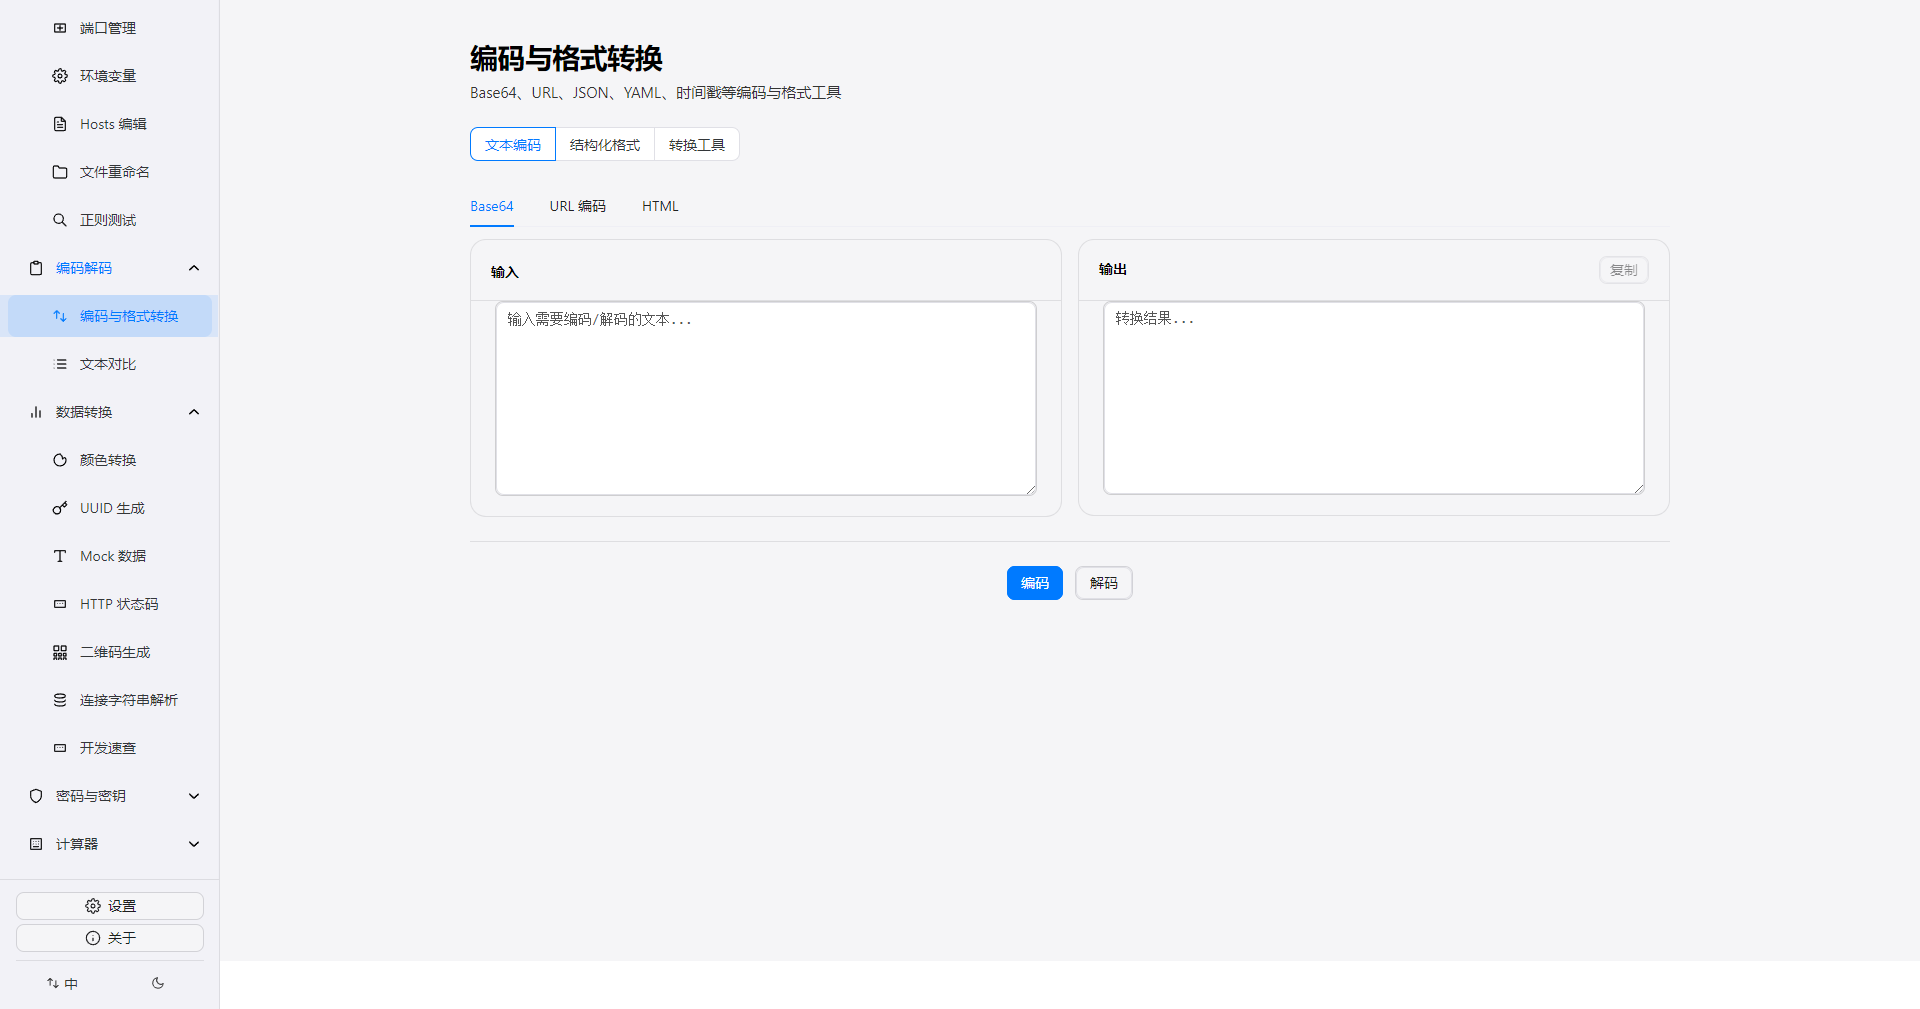Click the 编码与格式转换 arrows icon
Viewport: 1920px width, 1009px height.
(60, 316)
